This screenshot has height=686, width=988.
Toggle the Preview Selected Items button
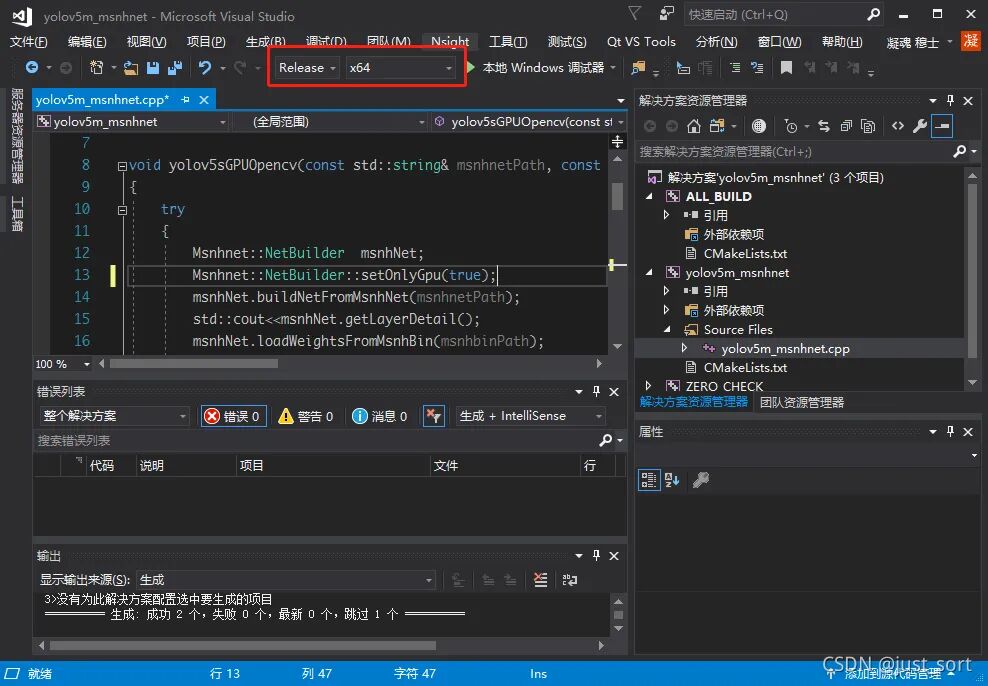[x=942, y=126]
